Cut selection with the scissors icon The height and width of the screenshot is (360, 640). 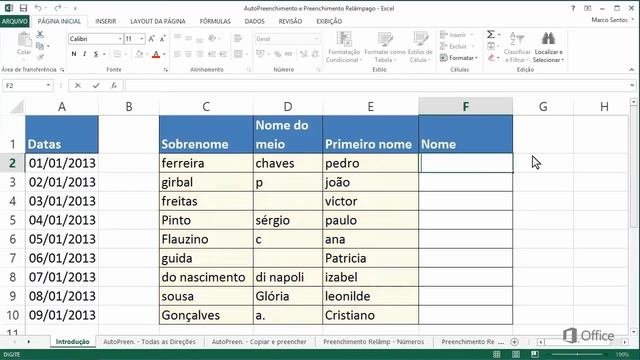[40, 35]
